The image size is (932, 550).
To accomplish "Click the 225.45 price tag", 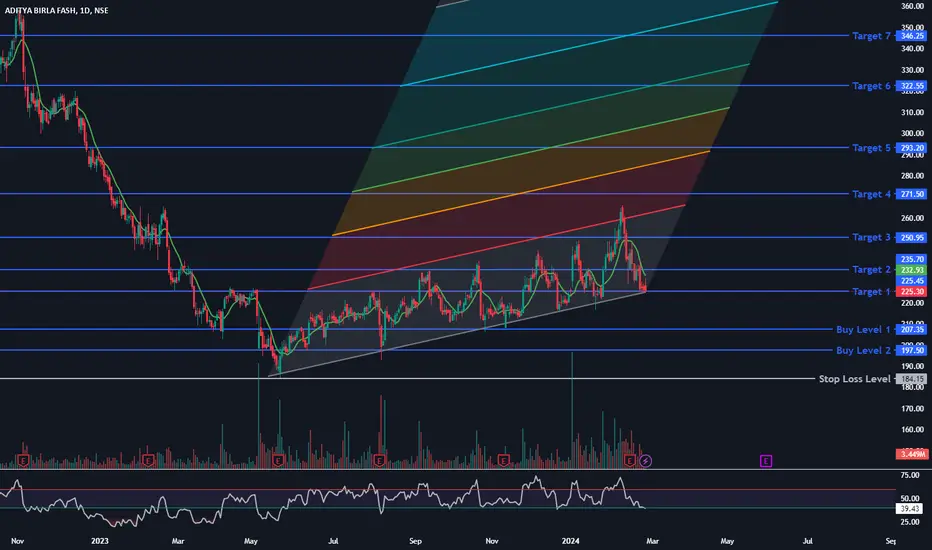I will point(912,281).
